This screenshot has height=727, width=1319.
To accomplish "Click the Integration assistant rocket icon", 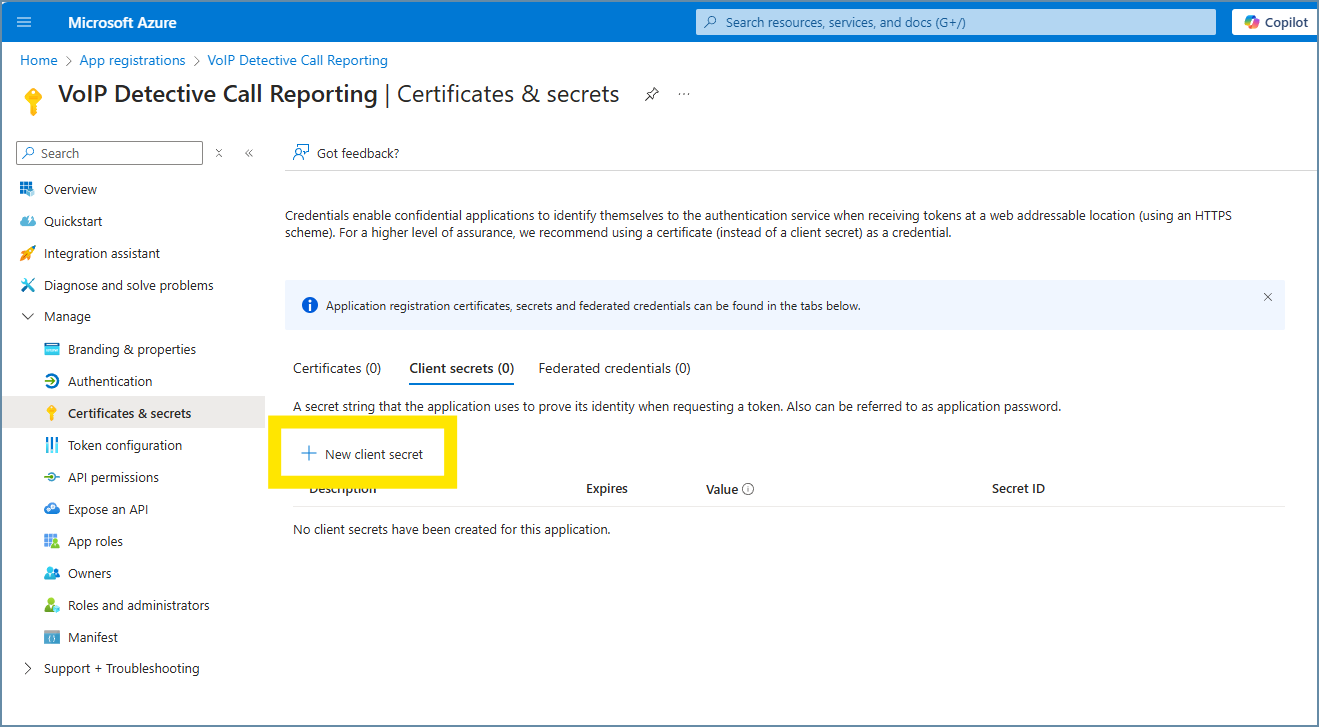I will pos(27,253).
